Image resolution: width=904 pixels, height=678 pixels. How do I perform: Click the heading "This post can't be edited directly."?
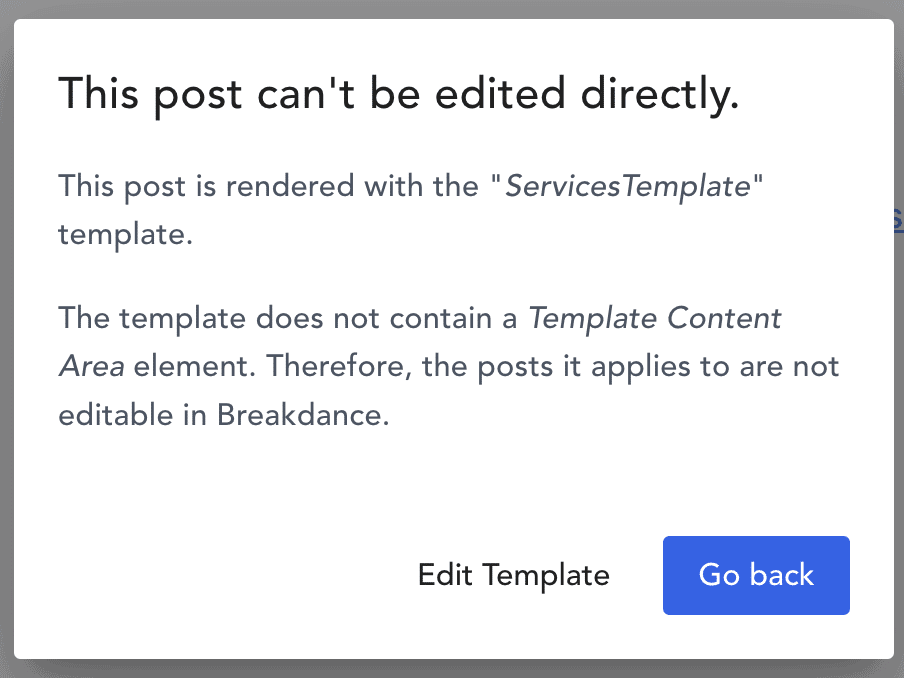point(398,95)
